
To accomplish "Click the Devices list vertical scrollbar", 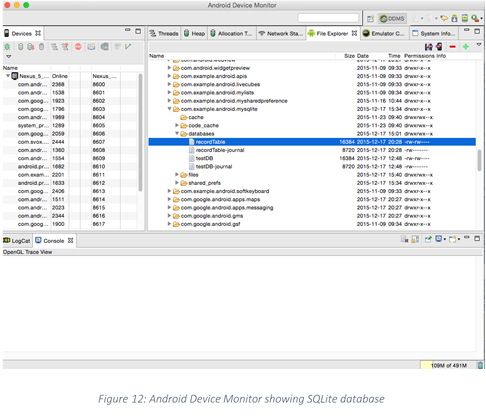I will pos(140,133).
